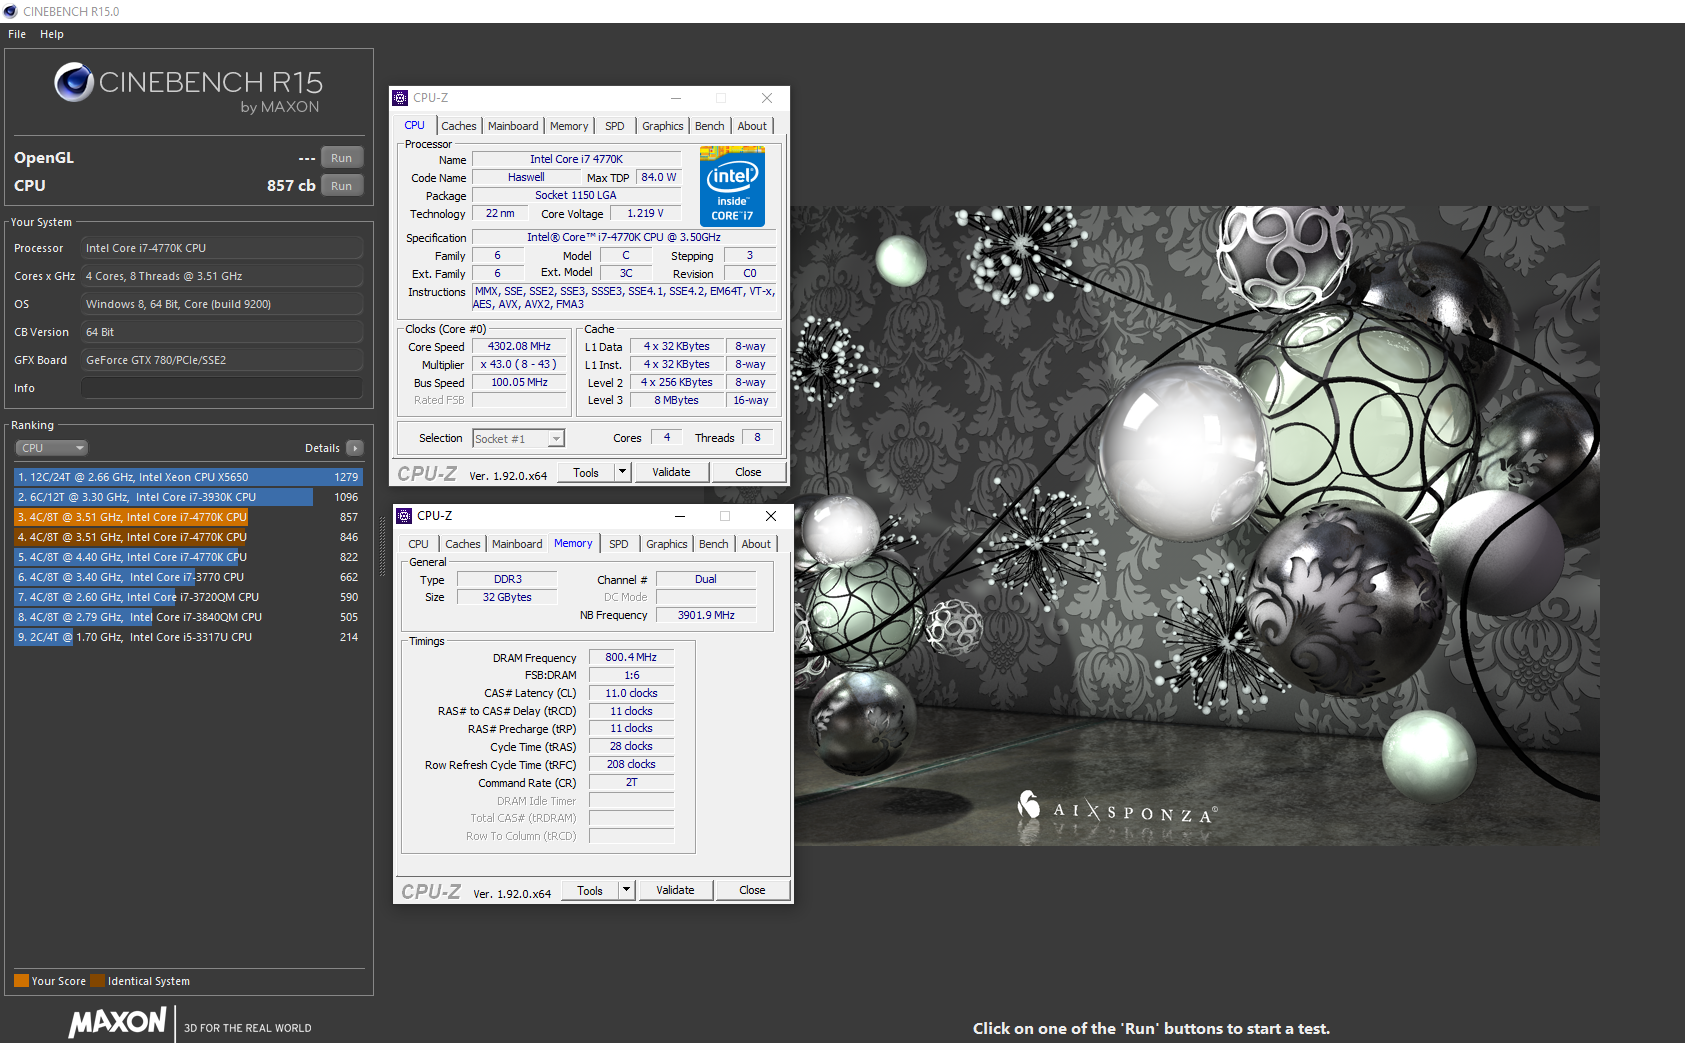Click the empty Info input field
Image resolution: width=1685 pixels, height=1043 pixels.
pyautogui.click(x=222, y=388)
